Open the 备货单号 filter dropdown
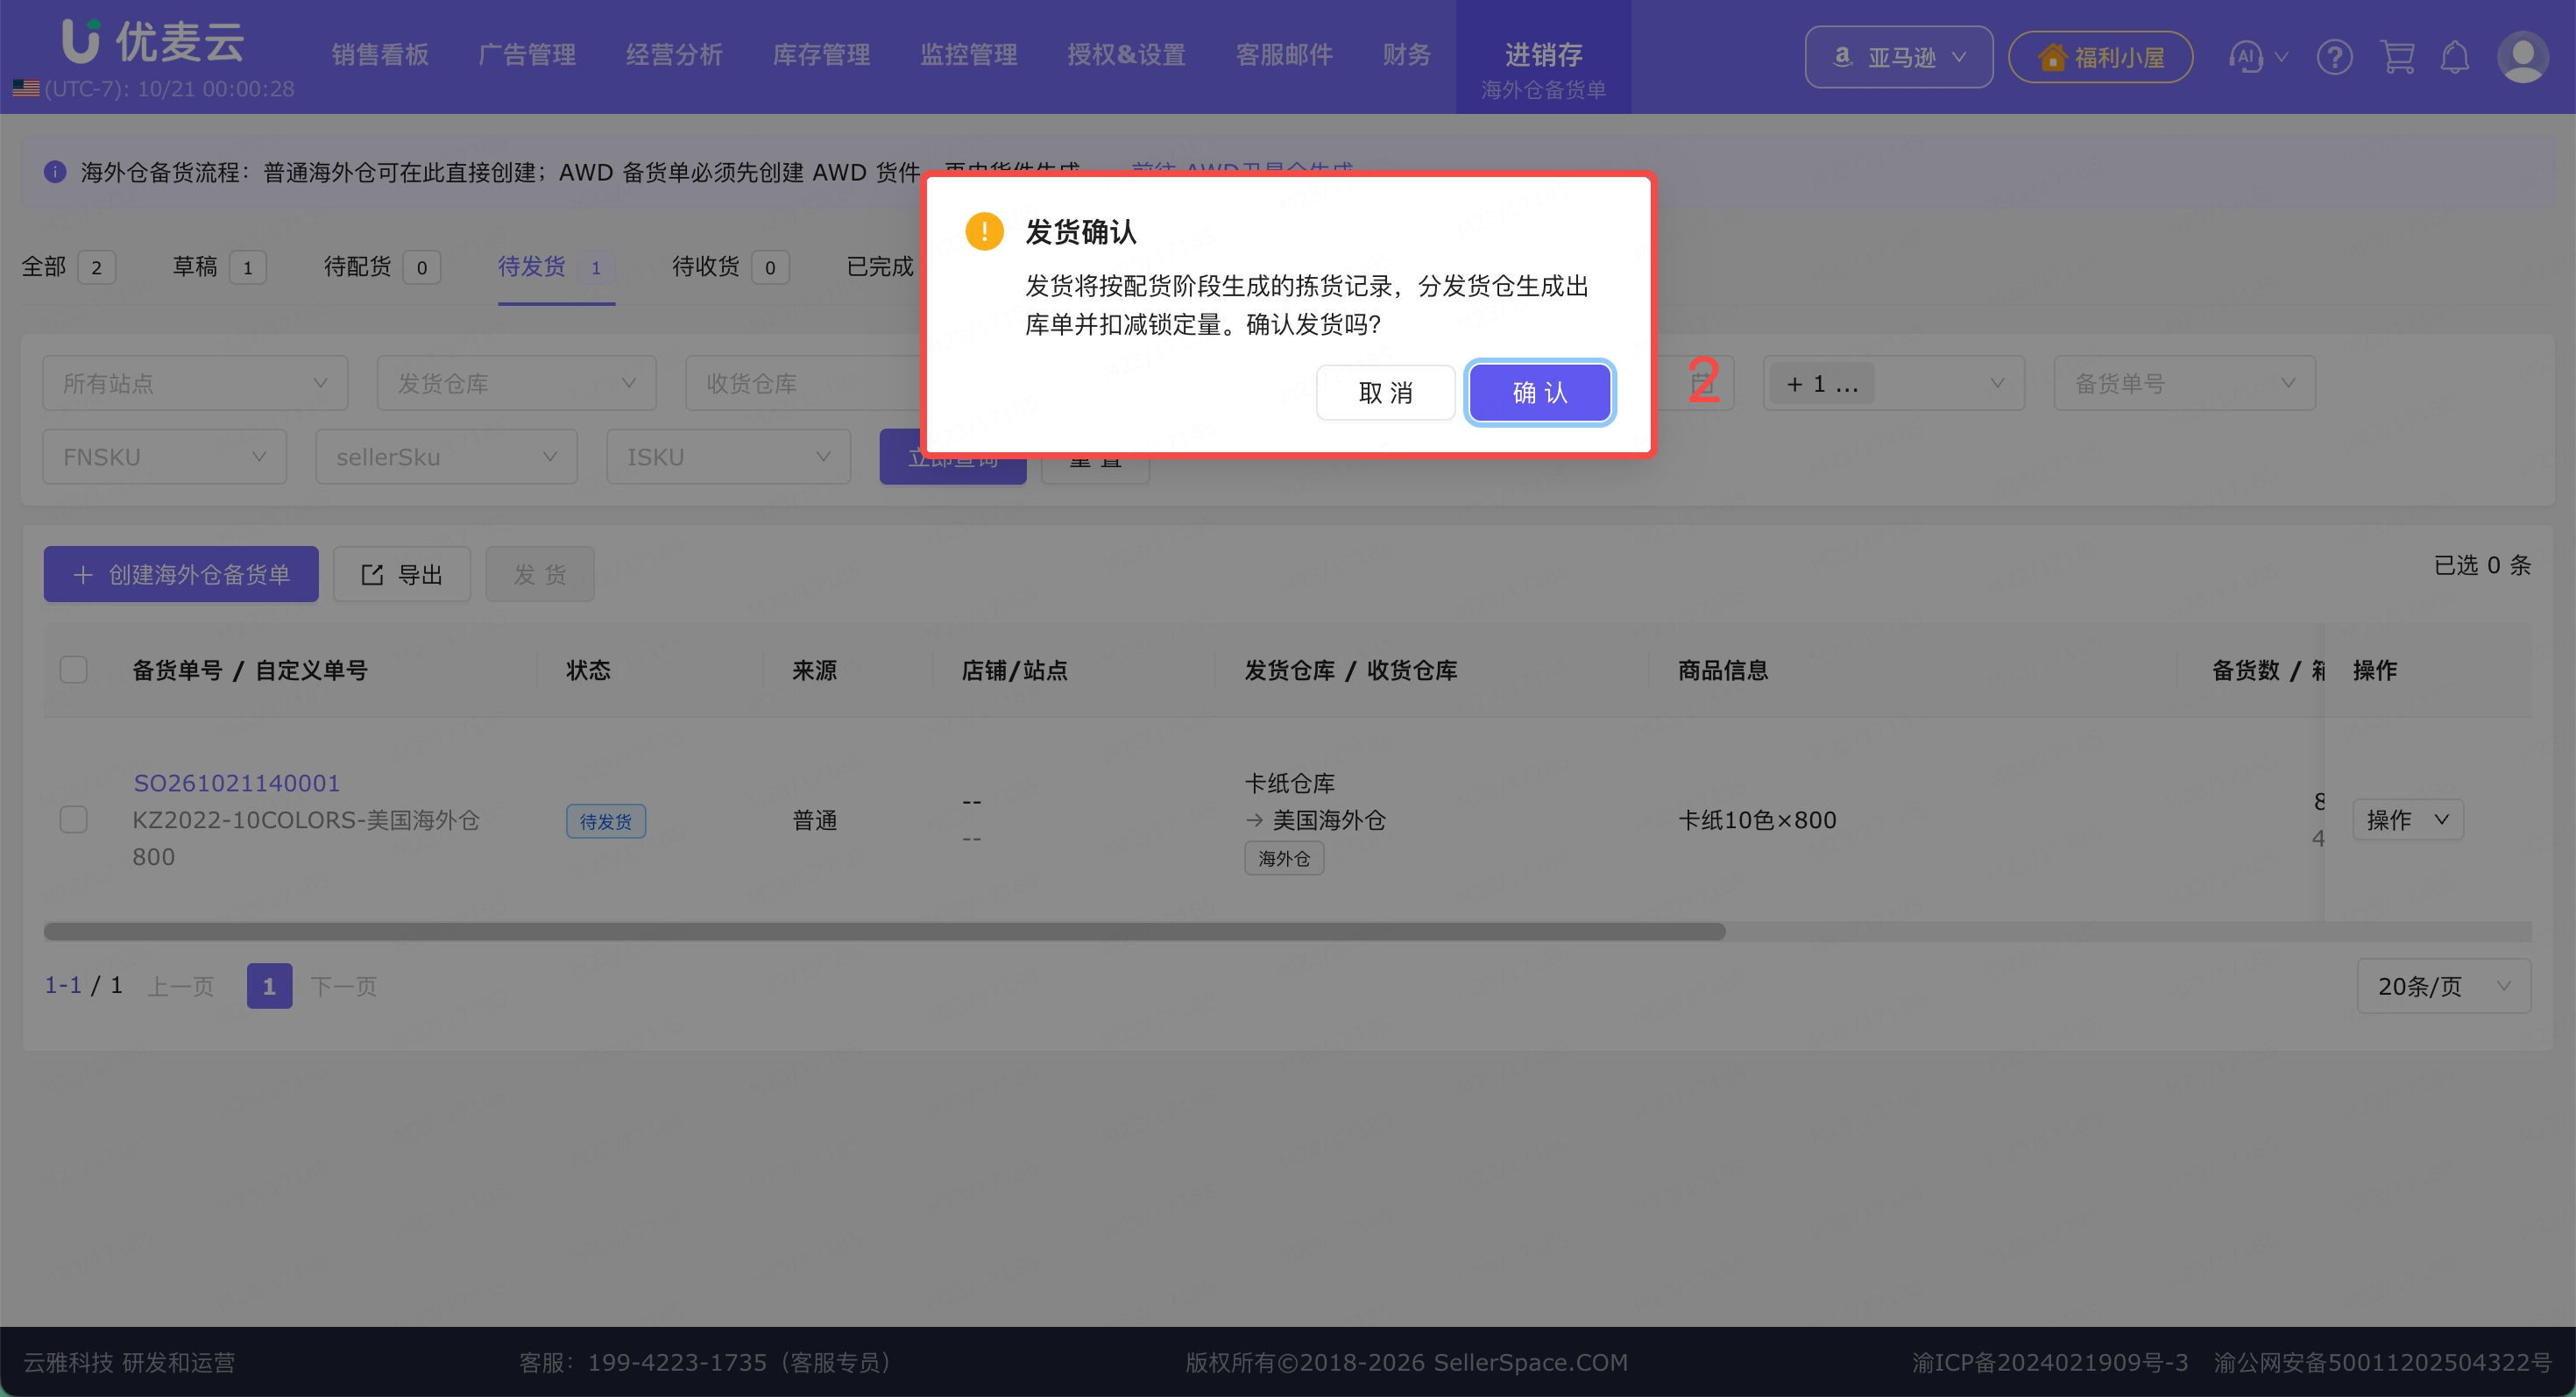The width and height of the screenshot is (2576, 1397). pyautogui.click(x=2184, y=383)
